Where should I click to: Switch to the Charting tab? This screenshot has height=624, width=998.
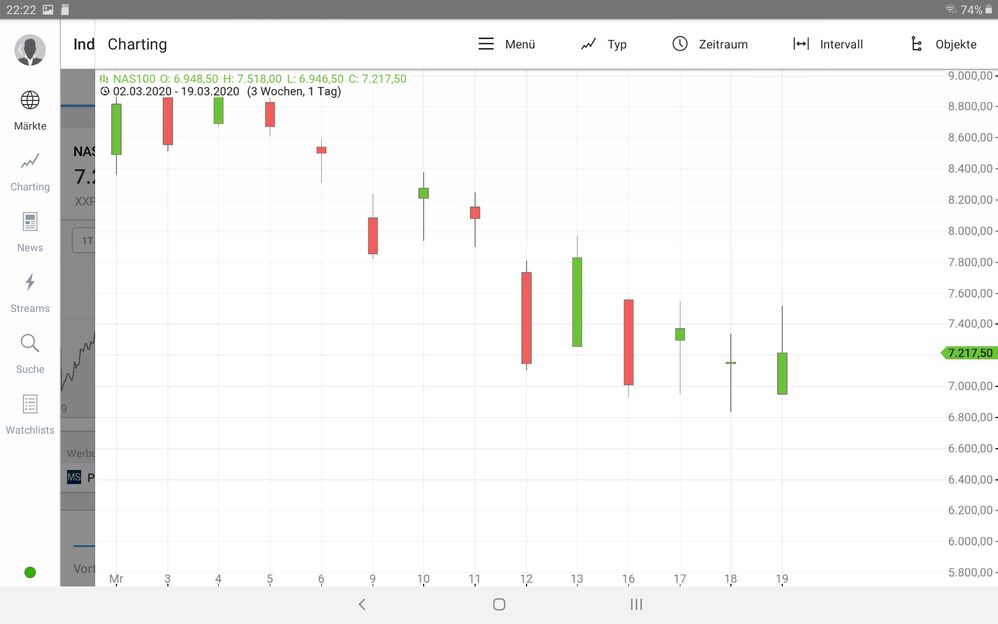pos(137,44)
